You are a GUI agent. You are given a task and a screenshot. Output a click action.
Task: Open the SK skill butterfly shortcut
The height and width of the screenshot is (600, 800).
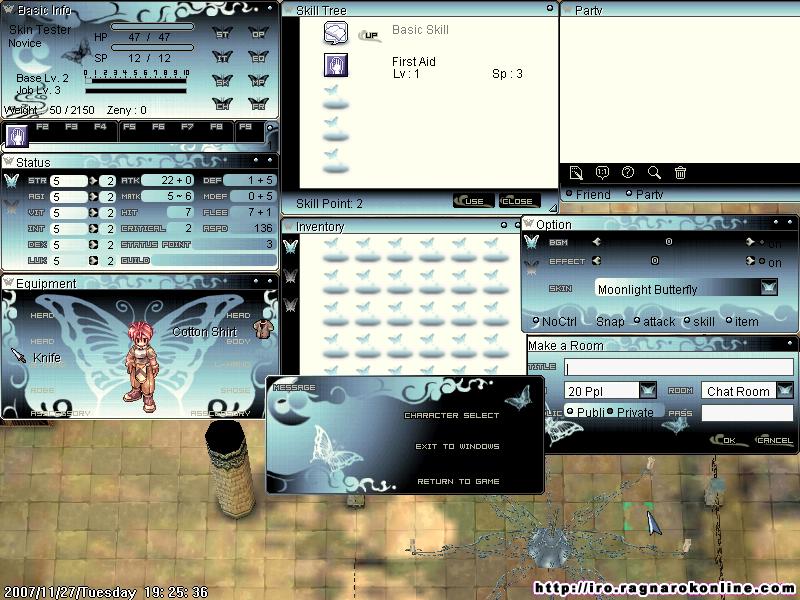(222, 81)
